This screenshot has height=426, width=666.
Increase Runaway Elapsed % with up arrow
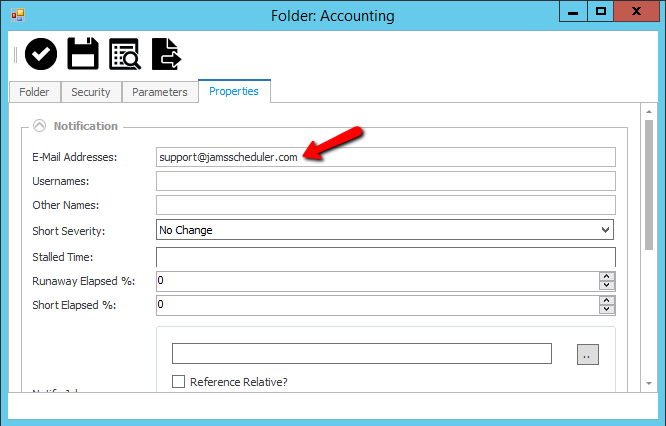[607, 276]
